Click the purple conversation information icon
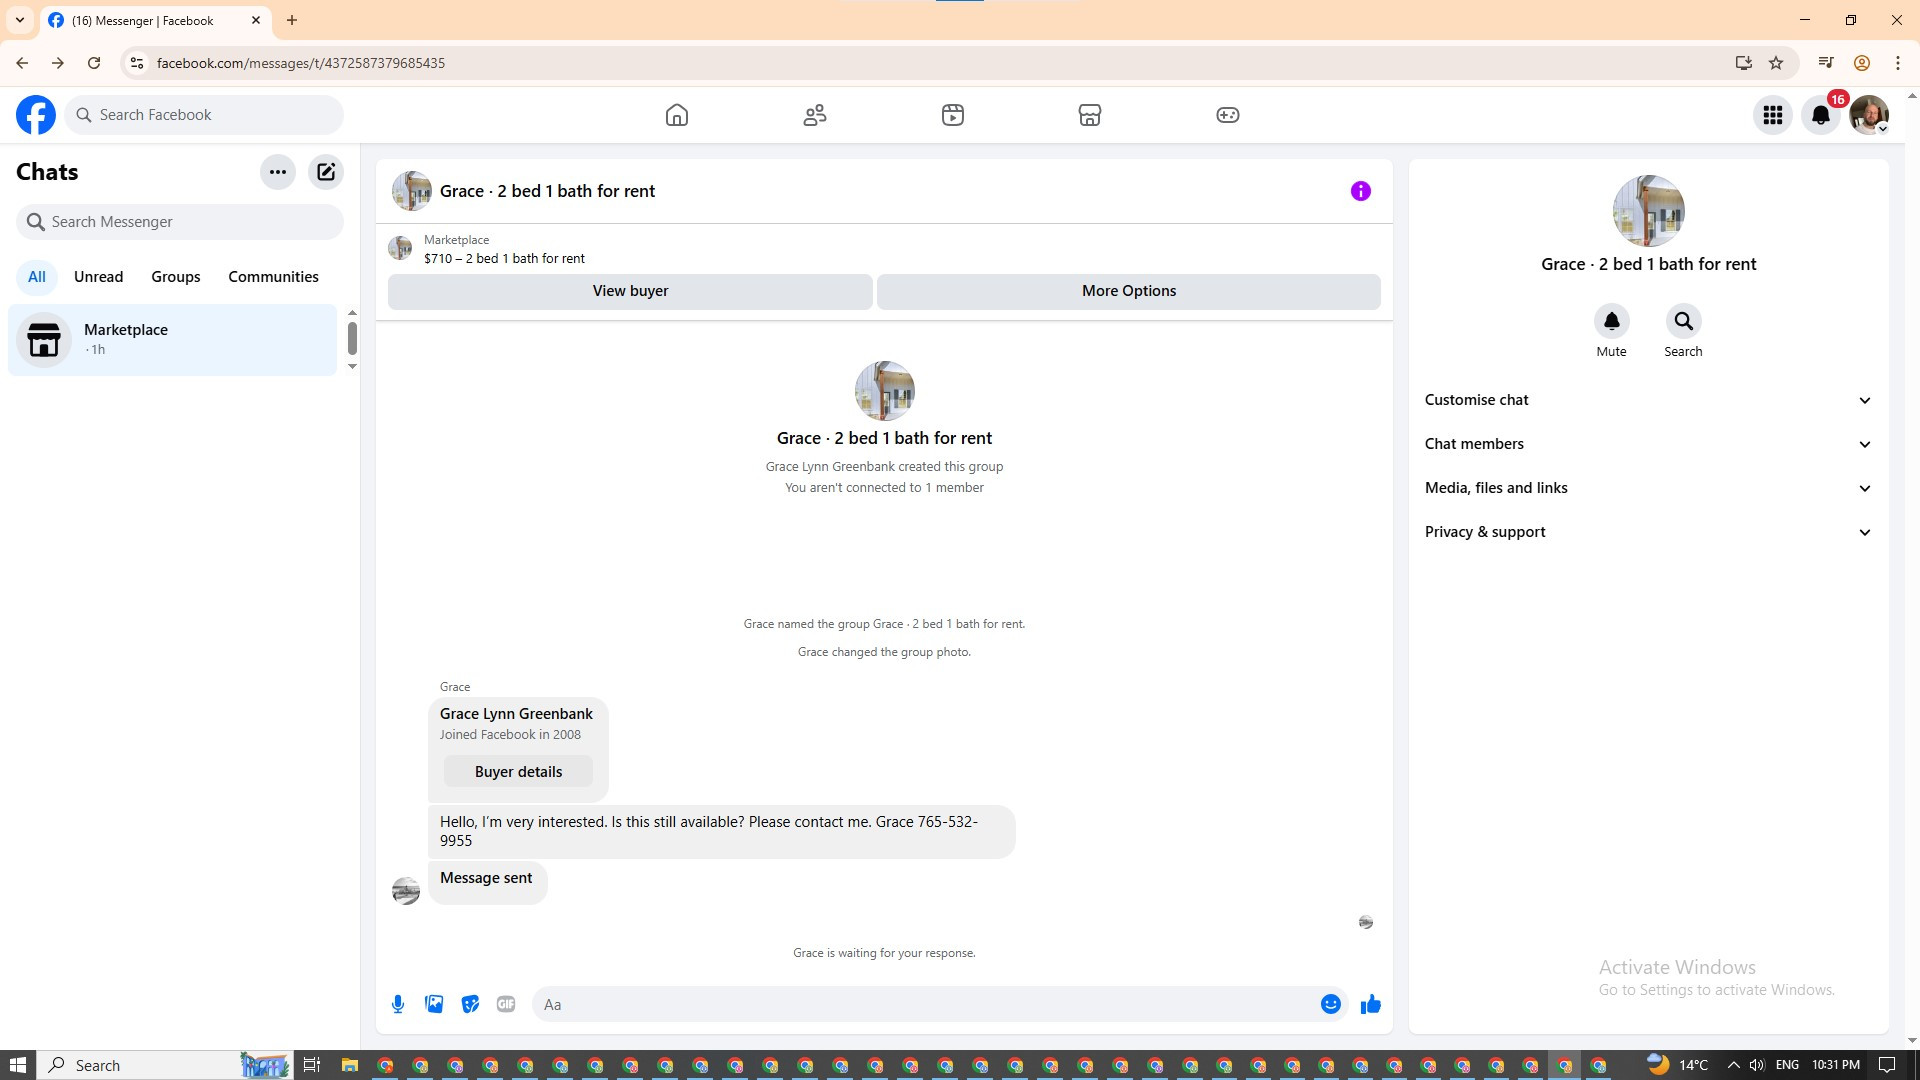The width and height of the screenshot is (1920, 1080). tap(1361, 191)
